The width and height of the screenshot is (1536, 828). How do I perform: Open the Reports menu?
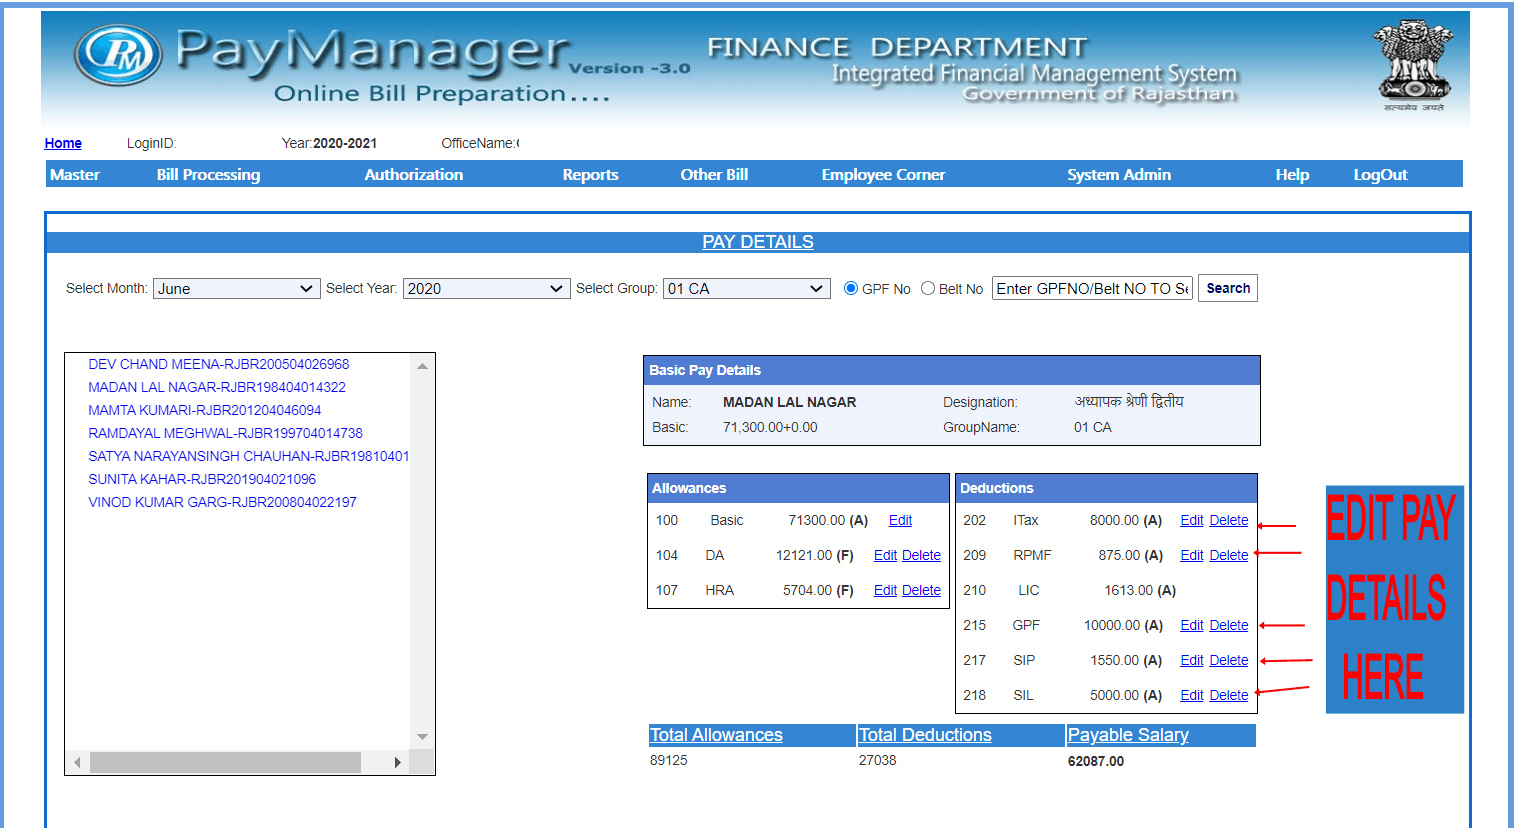pyautogui.click(x=590, y=174)
